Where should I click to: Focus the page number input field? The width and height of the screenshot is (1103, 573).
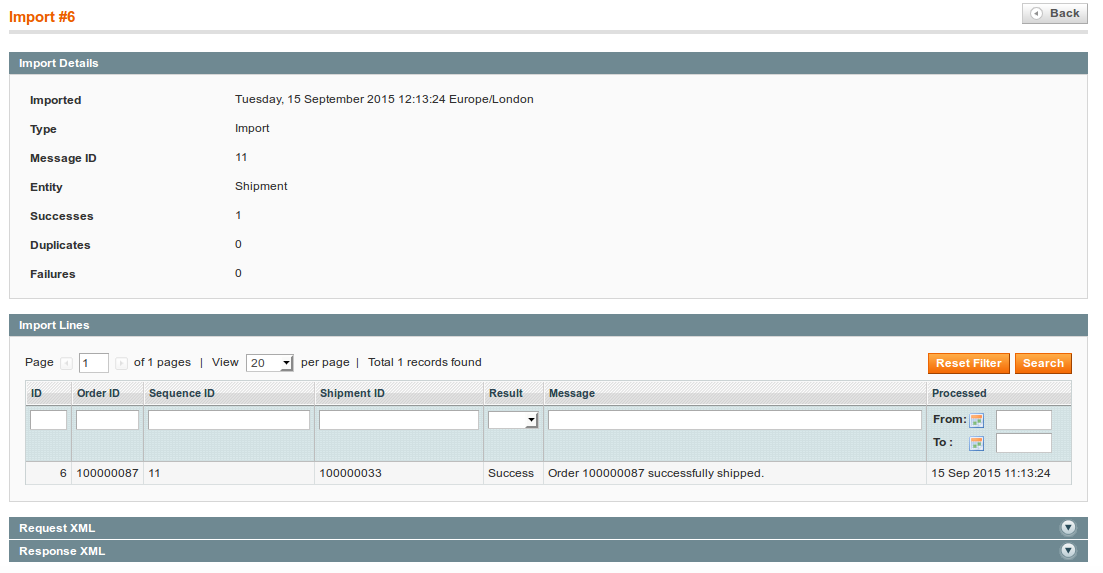click(94, 363)
